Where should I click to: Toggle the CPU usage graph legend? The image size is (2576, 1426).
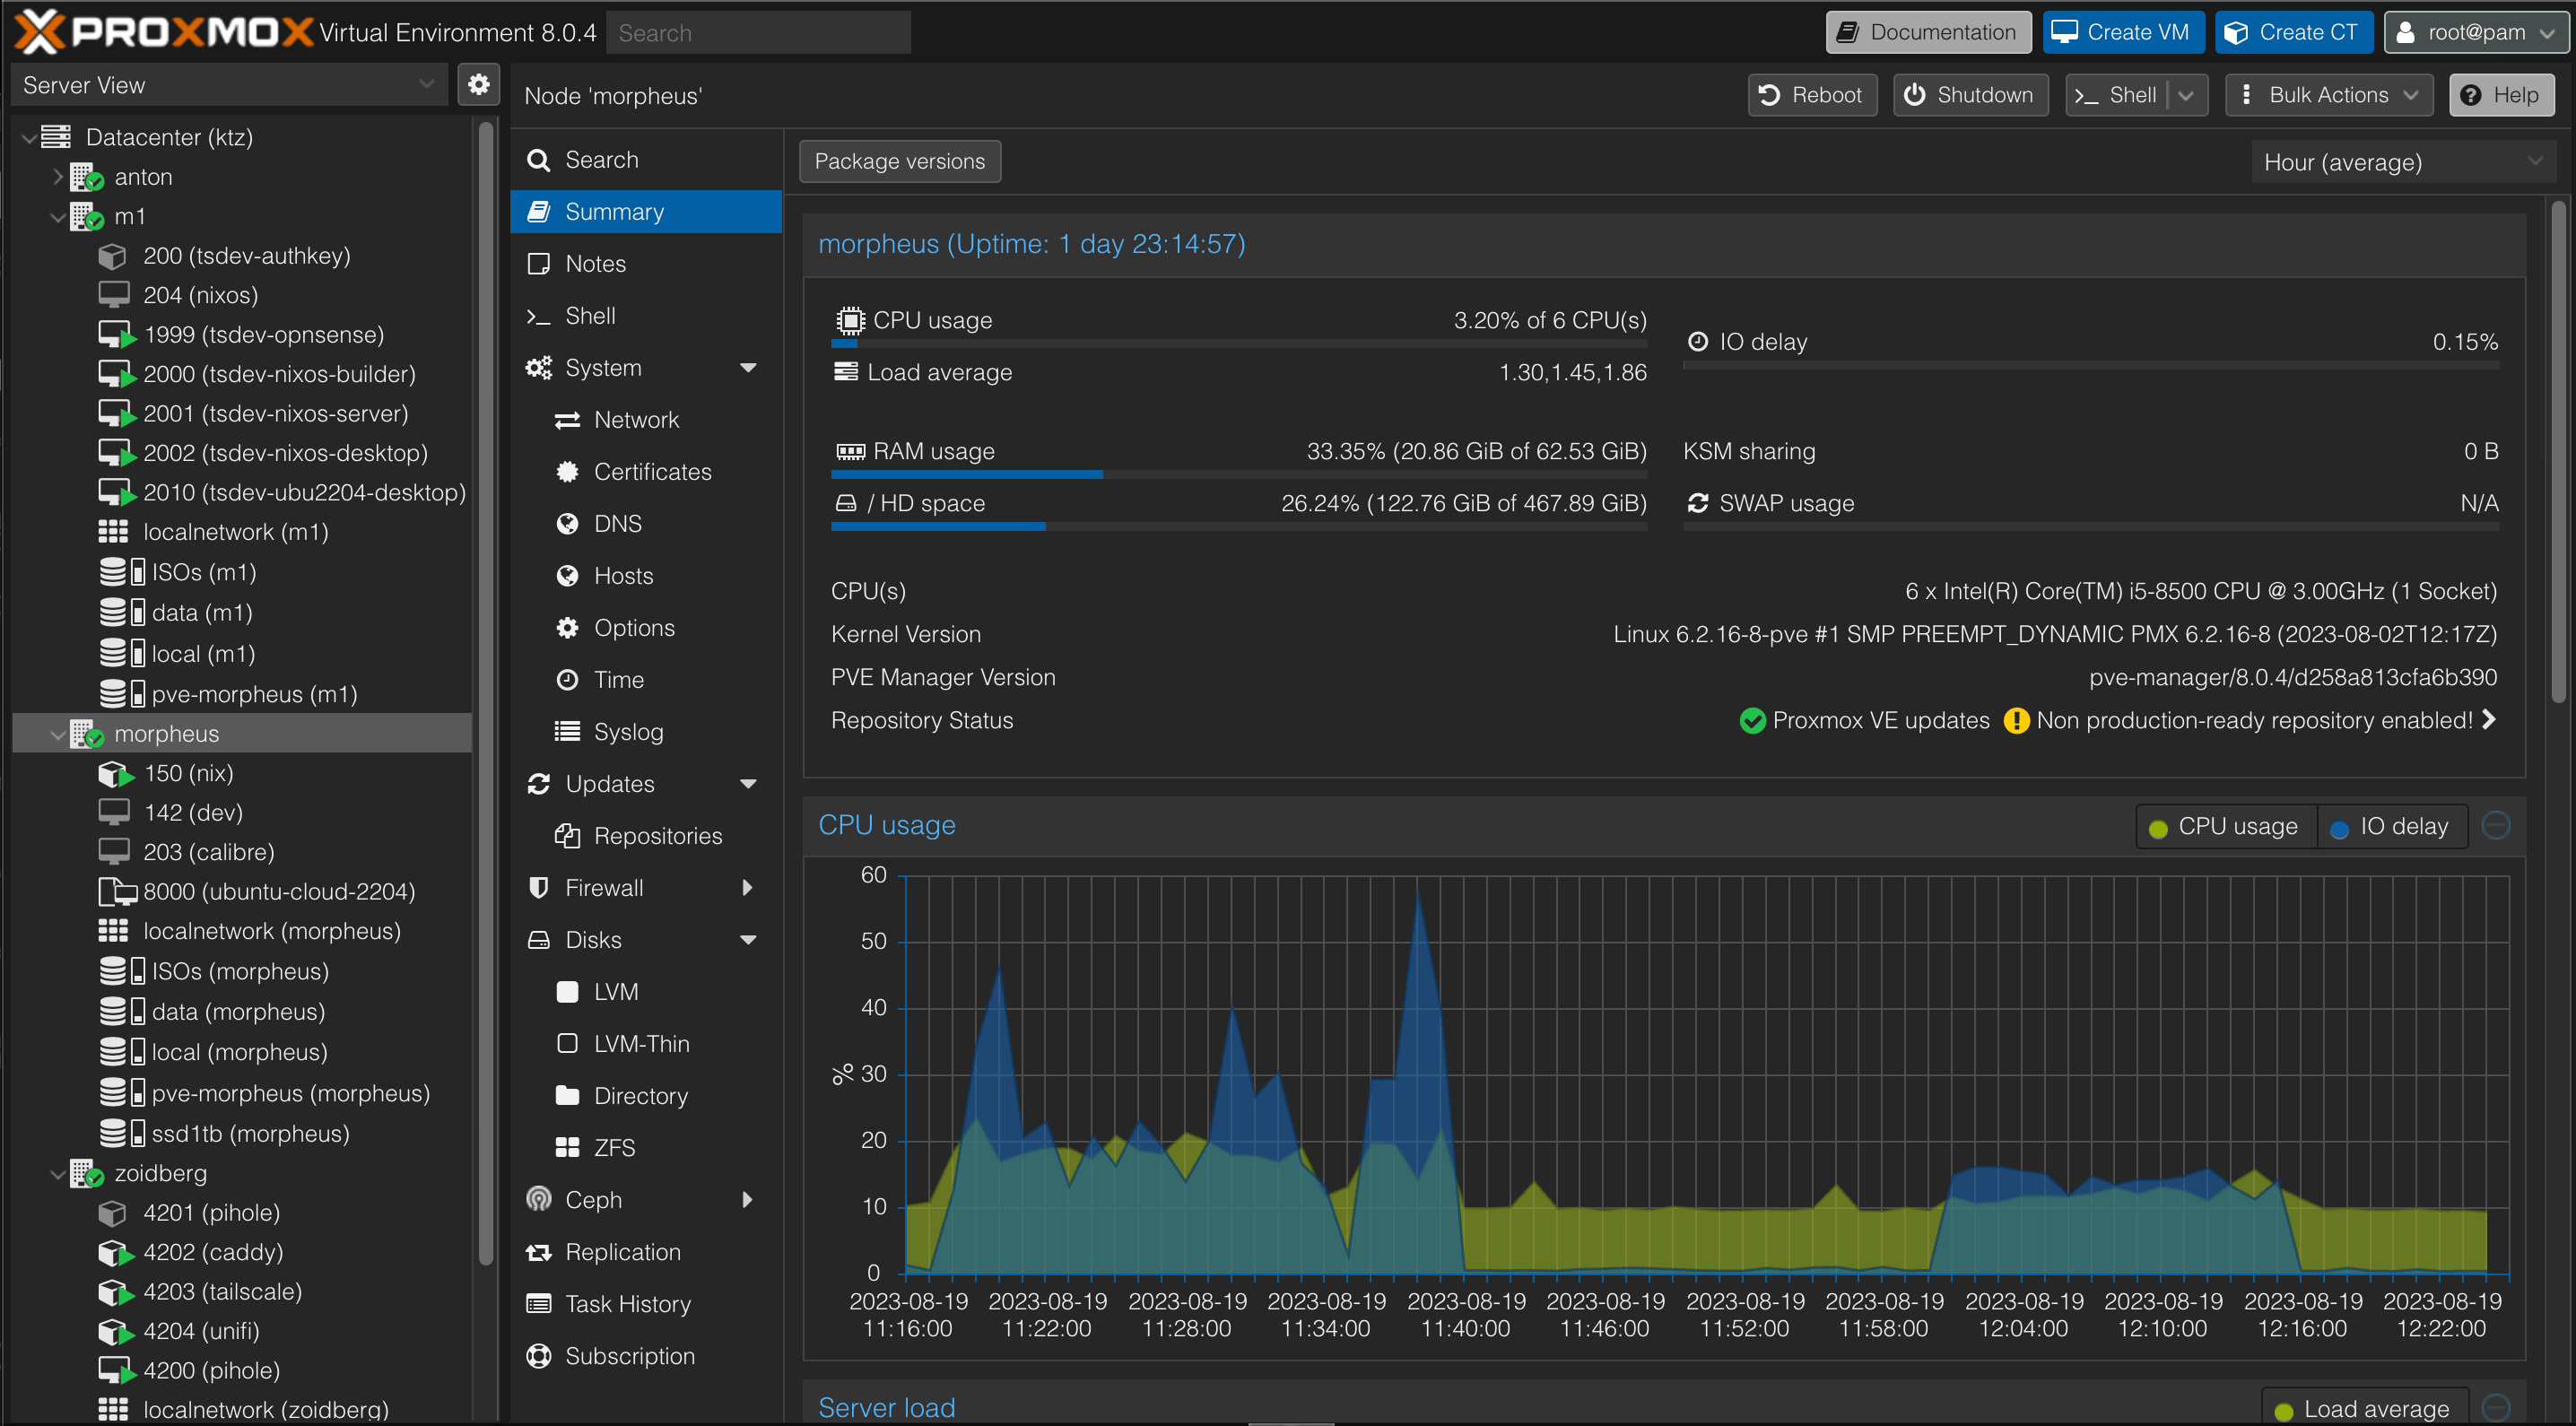tap(2224, 826)
